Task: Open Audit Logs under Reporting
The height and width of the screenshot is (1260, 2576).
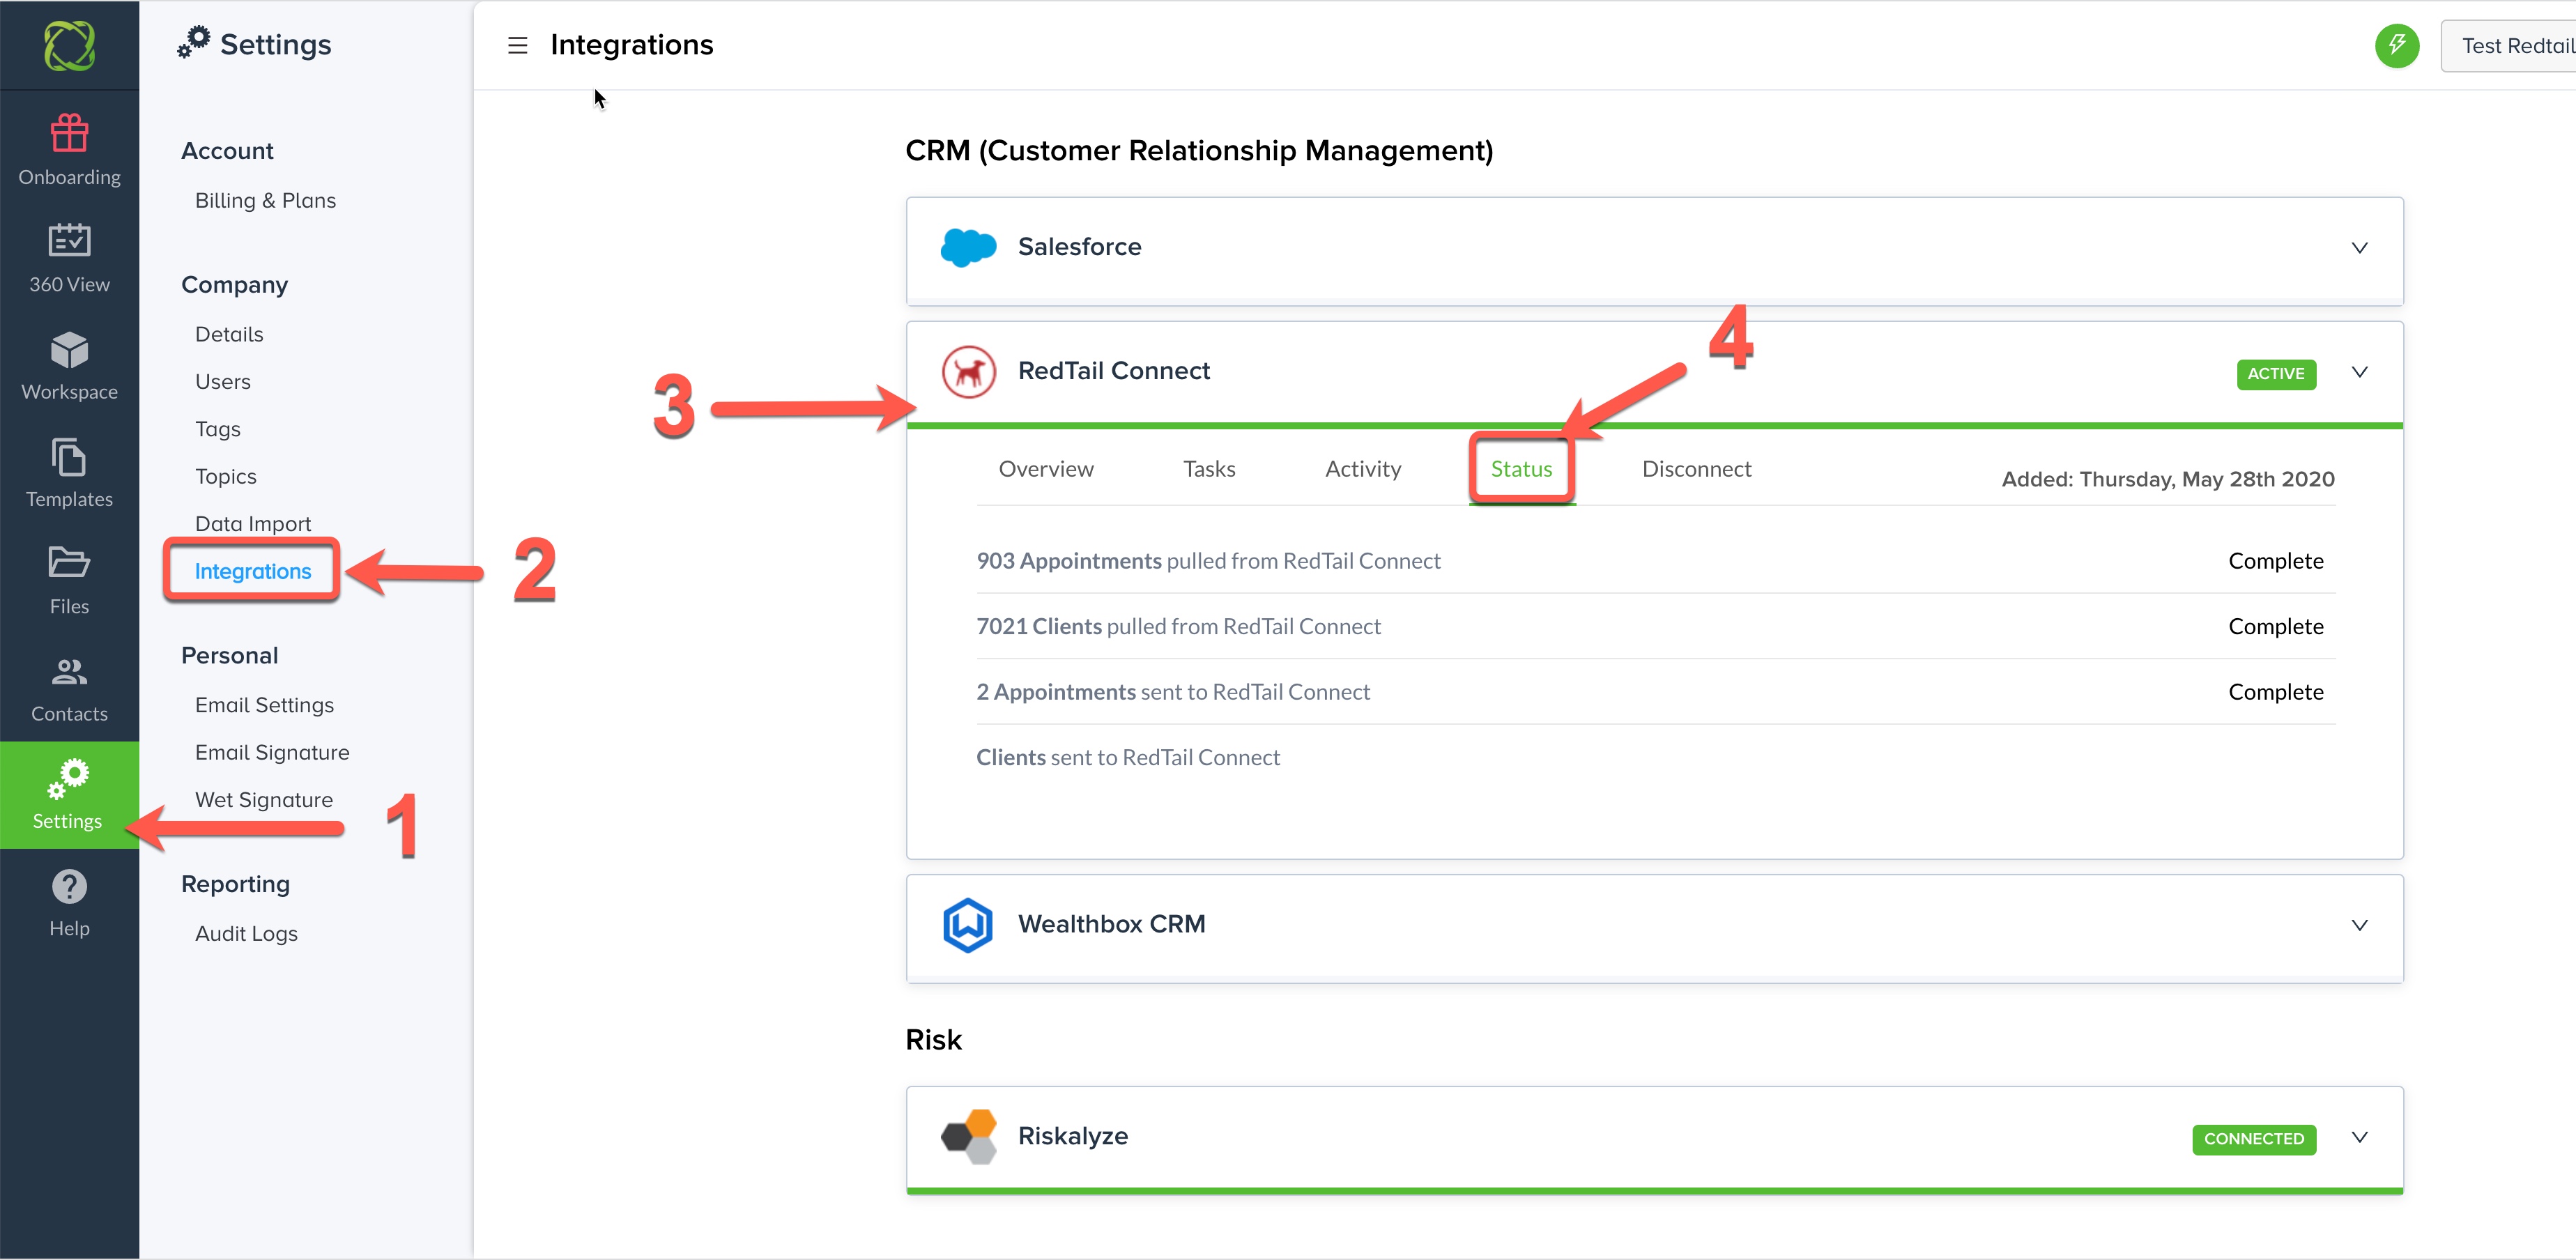Action: 246,934
